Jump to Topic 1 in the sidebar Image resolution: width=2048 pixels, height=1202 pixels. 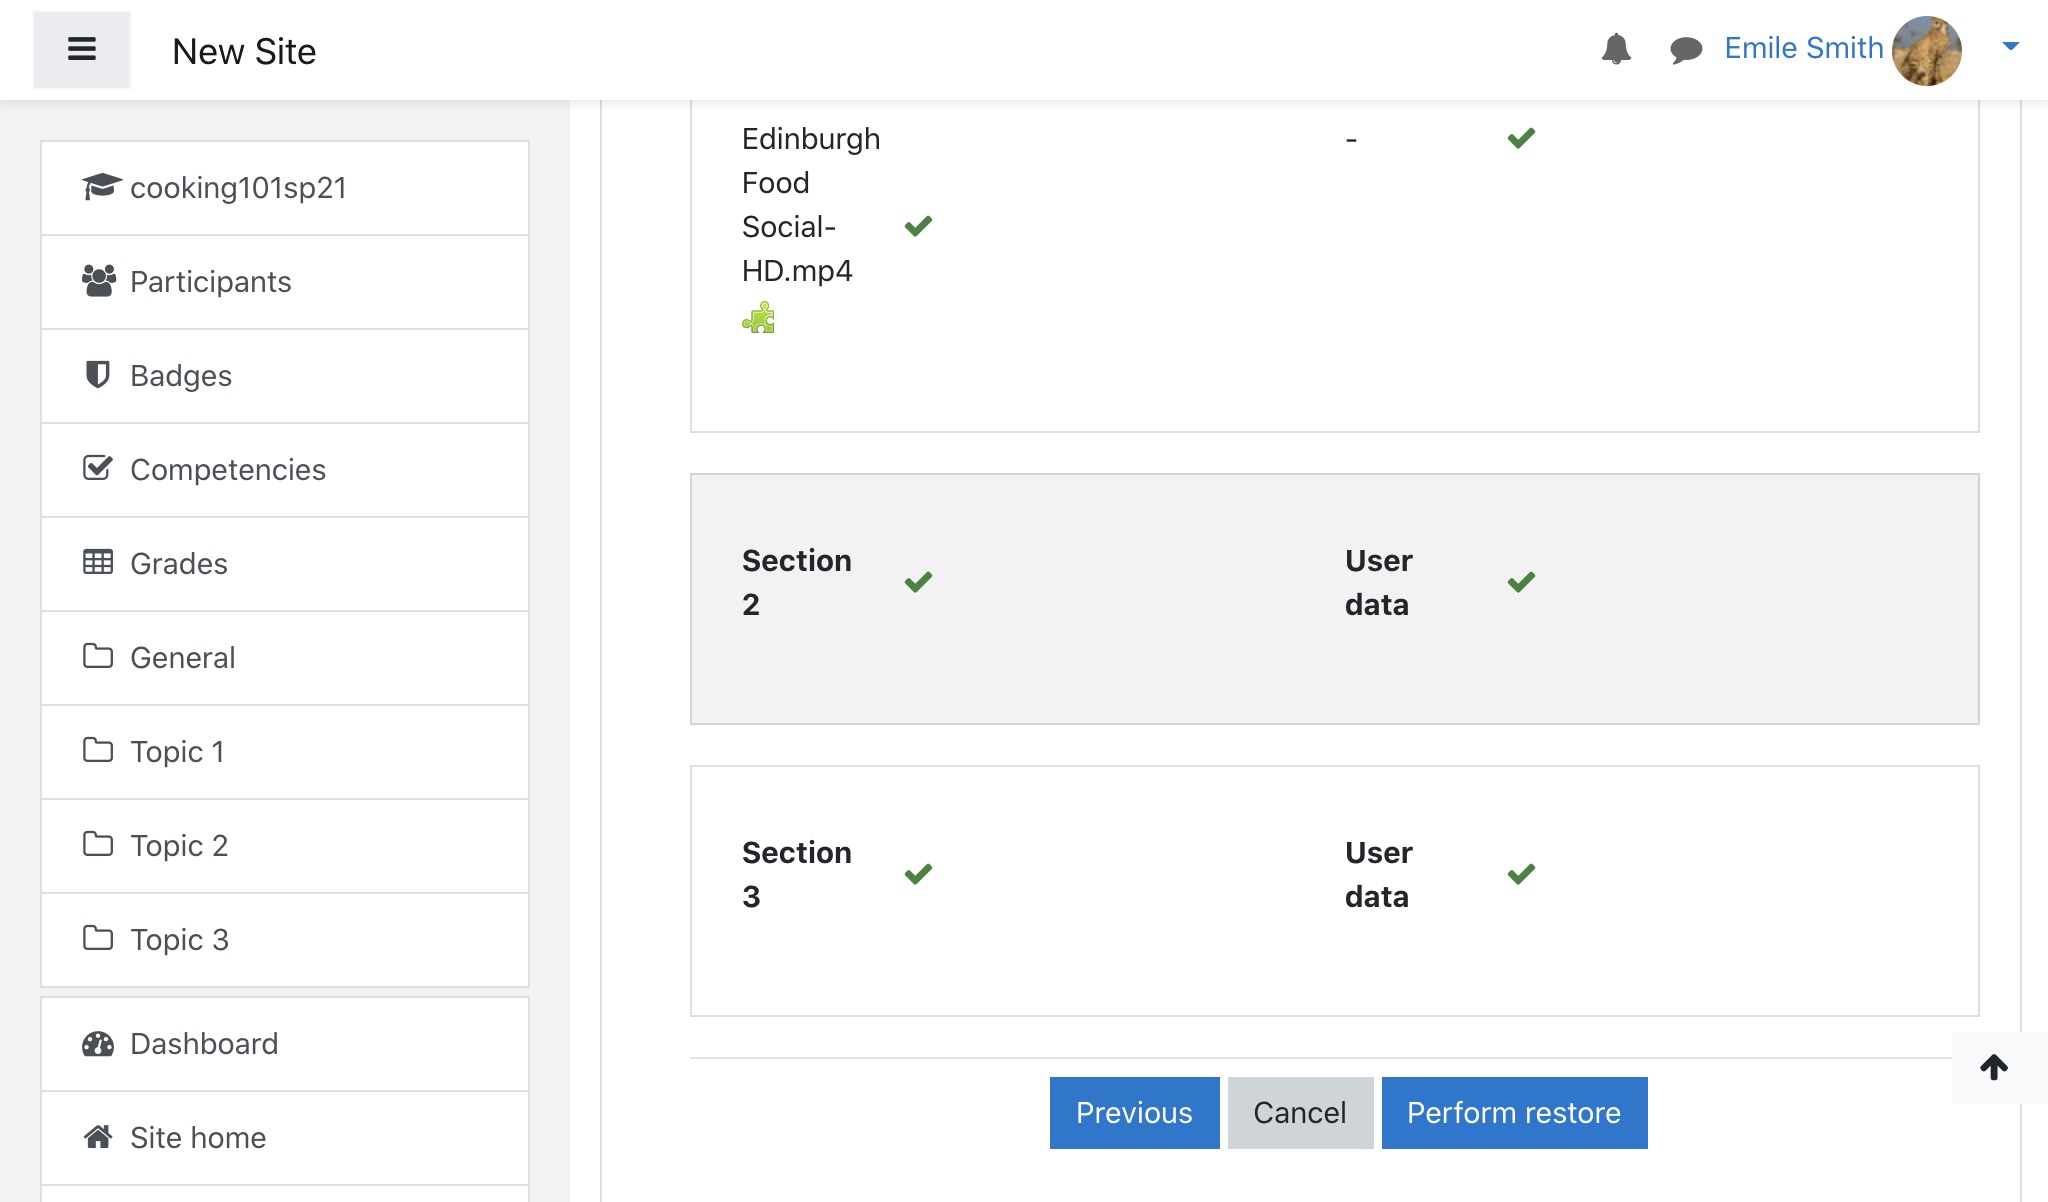pos(177,752)
